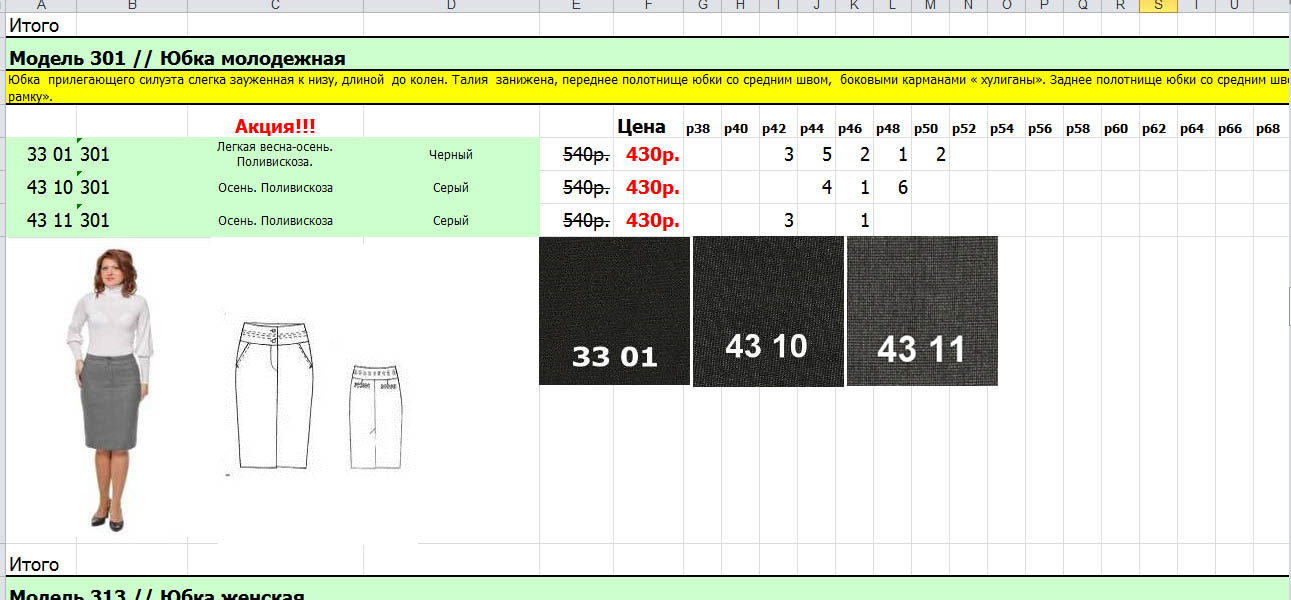Click 'Серый' color in row 43 10 301
1291x600 pixels.
pos(451,188)
